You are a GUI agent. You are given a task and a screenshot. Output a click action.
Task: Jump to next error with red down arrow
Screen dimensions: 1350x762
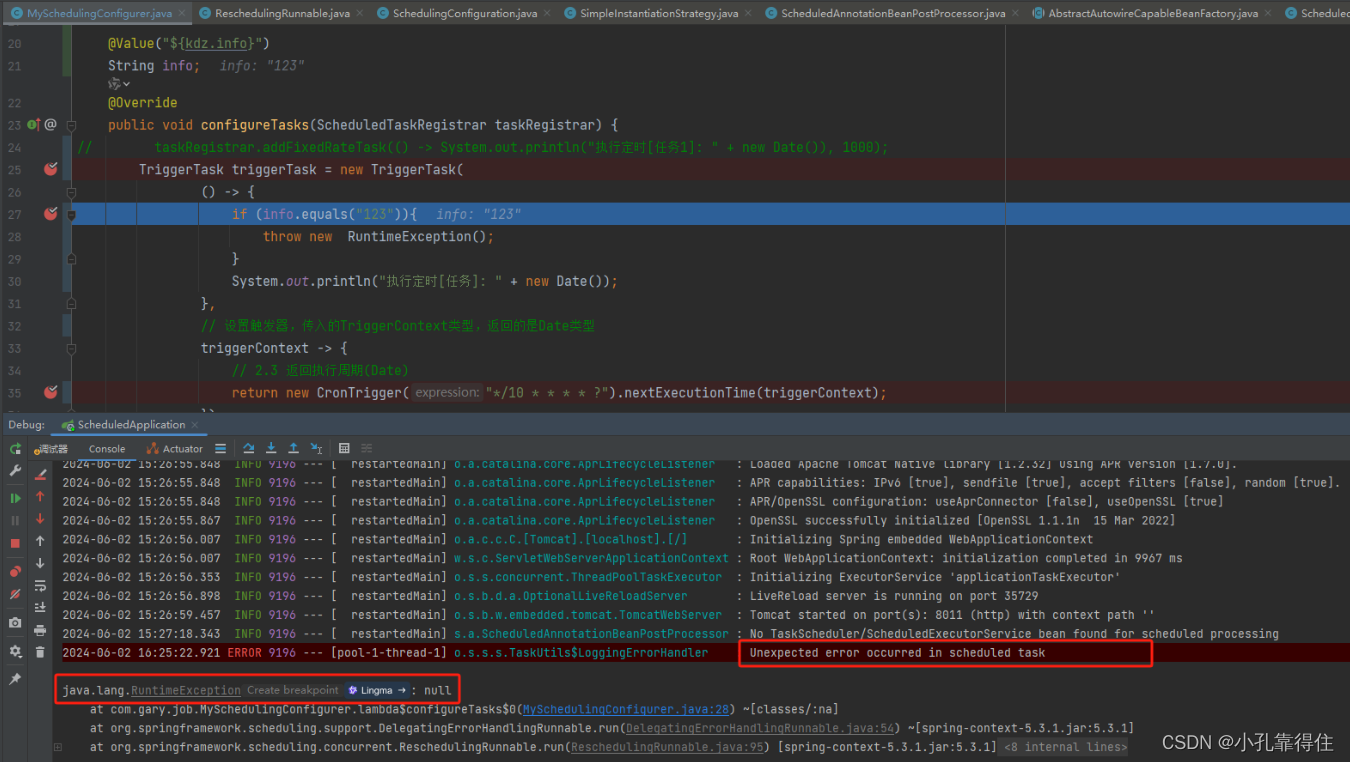point(40,518)
